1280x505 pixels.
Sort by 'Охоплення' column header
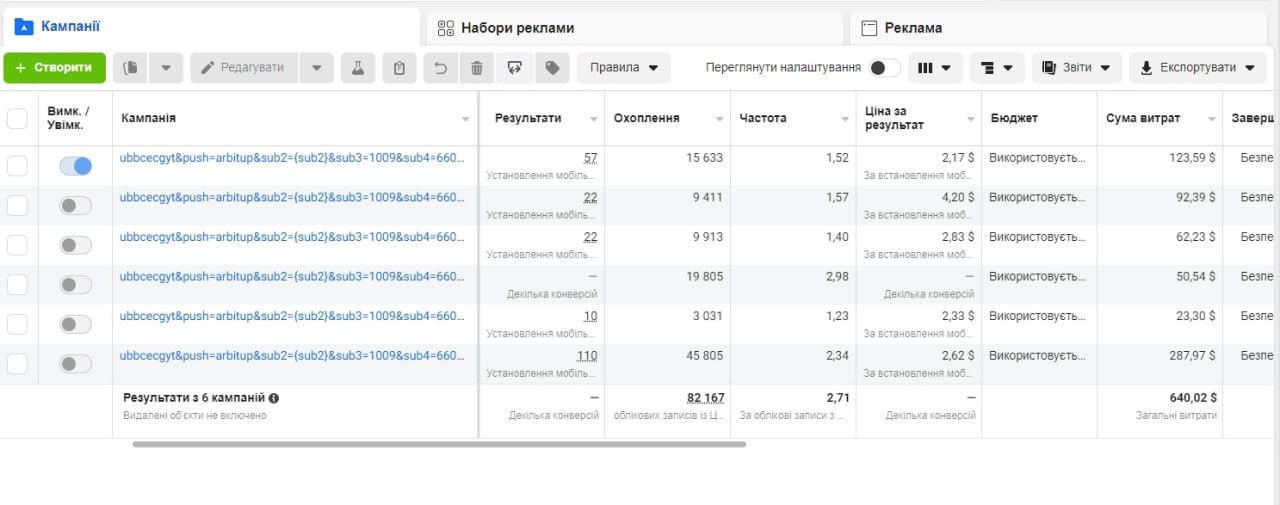pos(646,118)
